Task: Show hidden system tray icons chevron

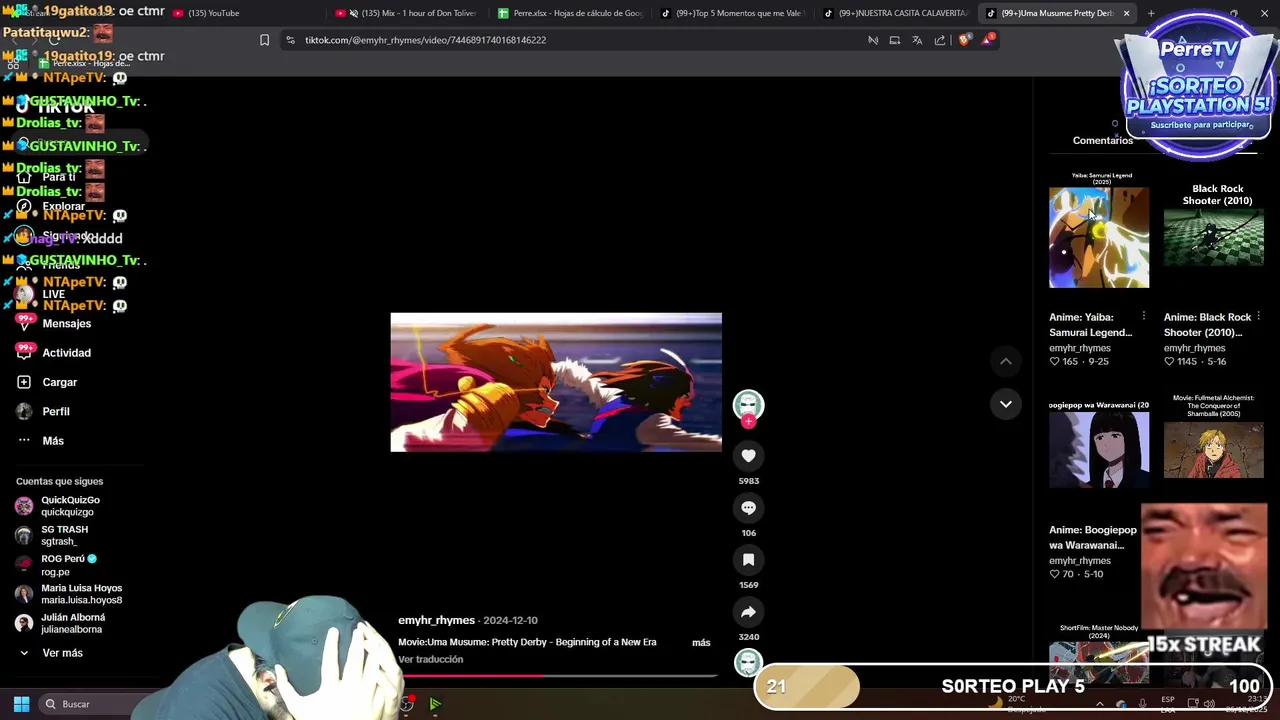Action: (x=1099, y=704)
